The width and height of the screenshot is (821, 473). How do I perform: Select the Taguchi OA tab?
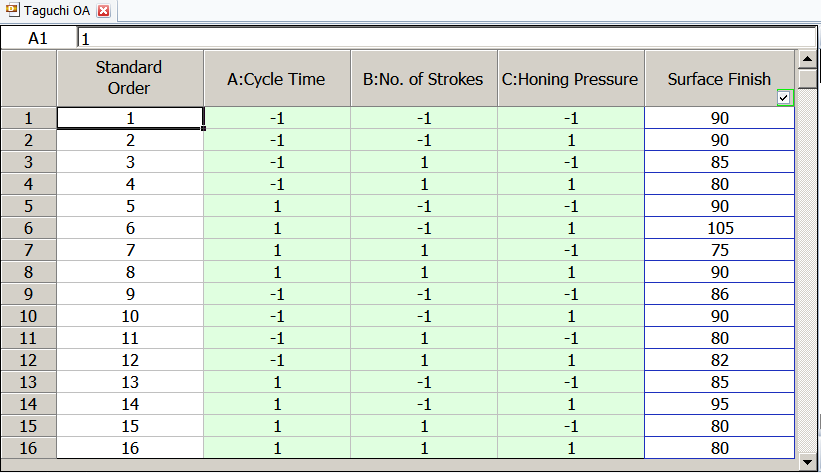(59, 10)
